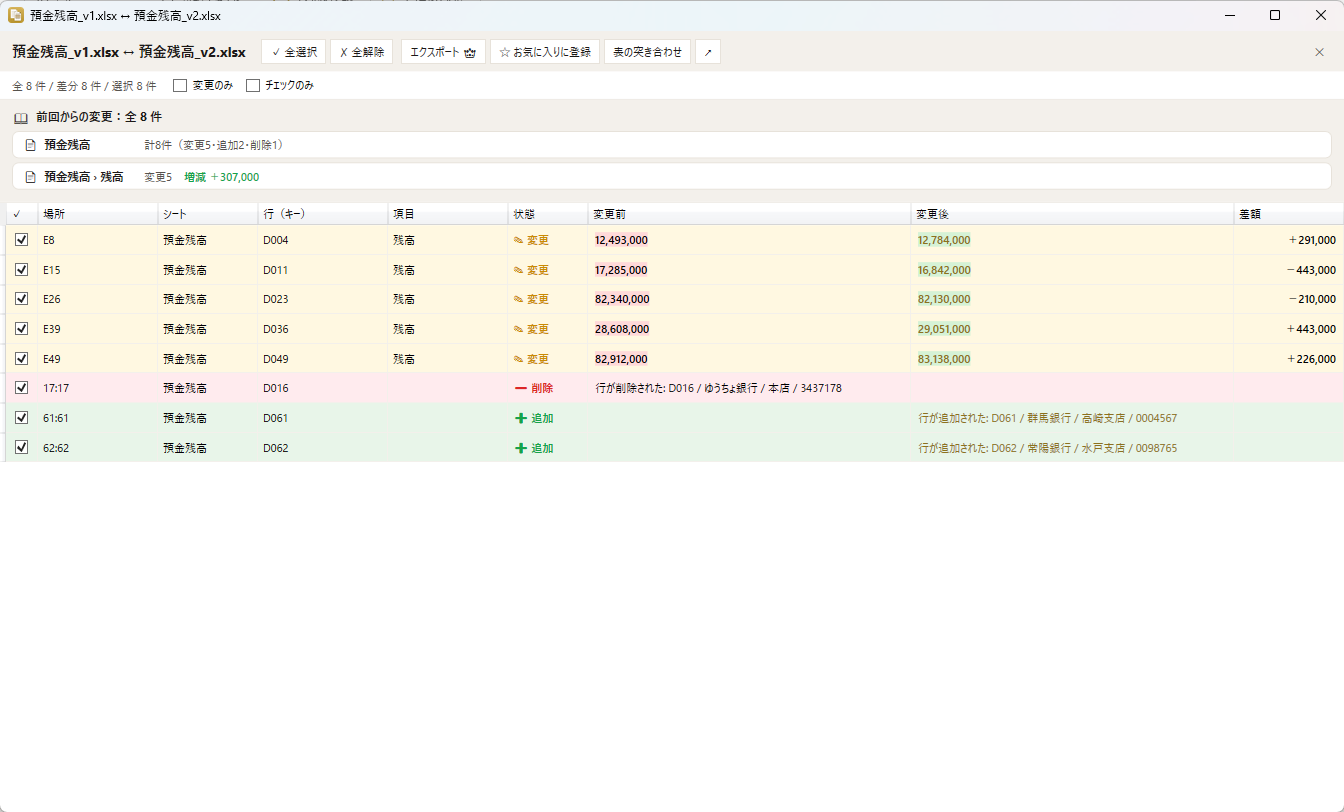Uncheck the deleted row 17:17 checkbox
This screenshot has width=1344, height=812.
click(x=21, y=388)
